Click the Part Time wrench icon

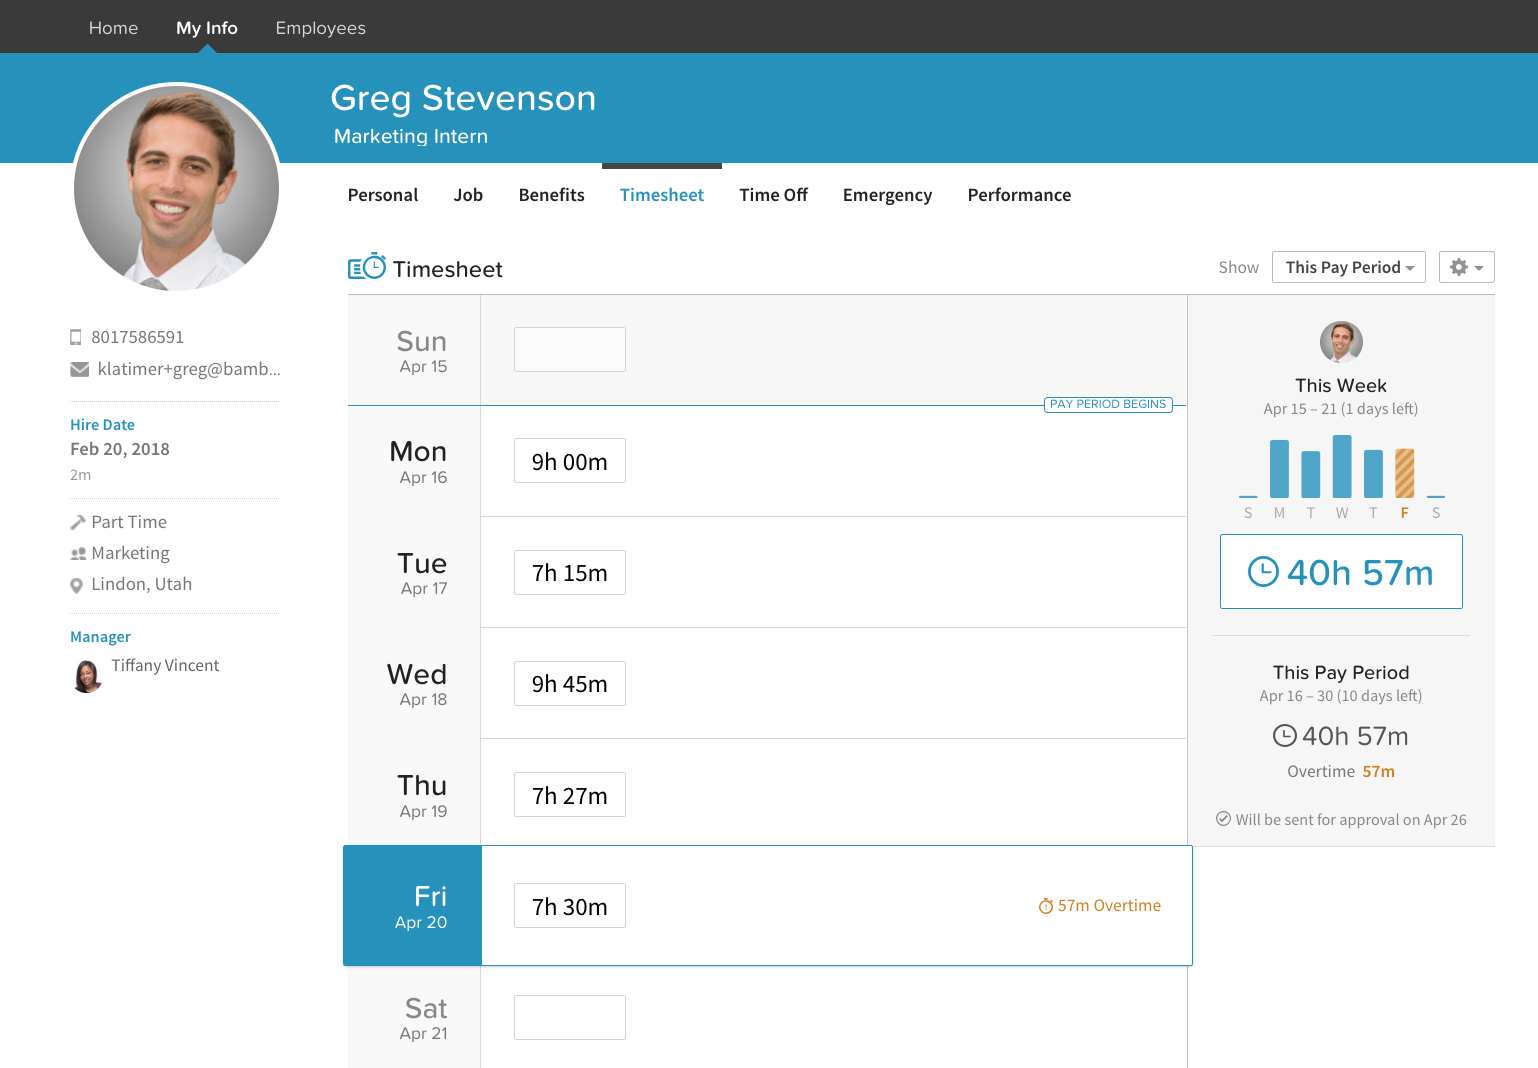pyautogui.click(x=78, y=522)
